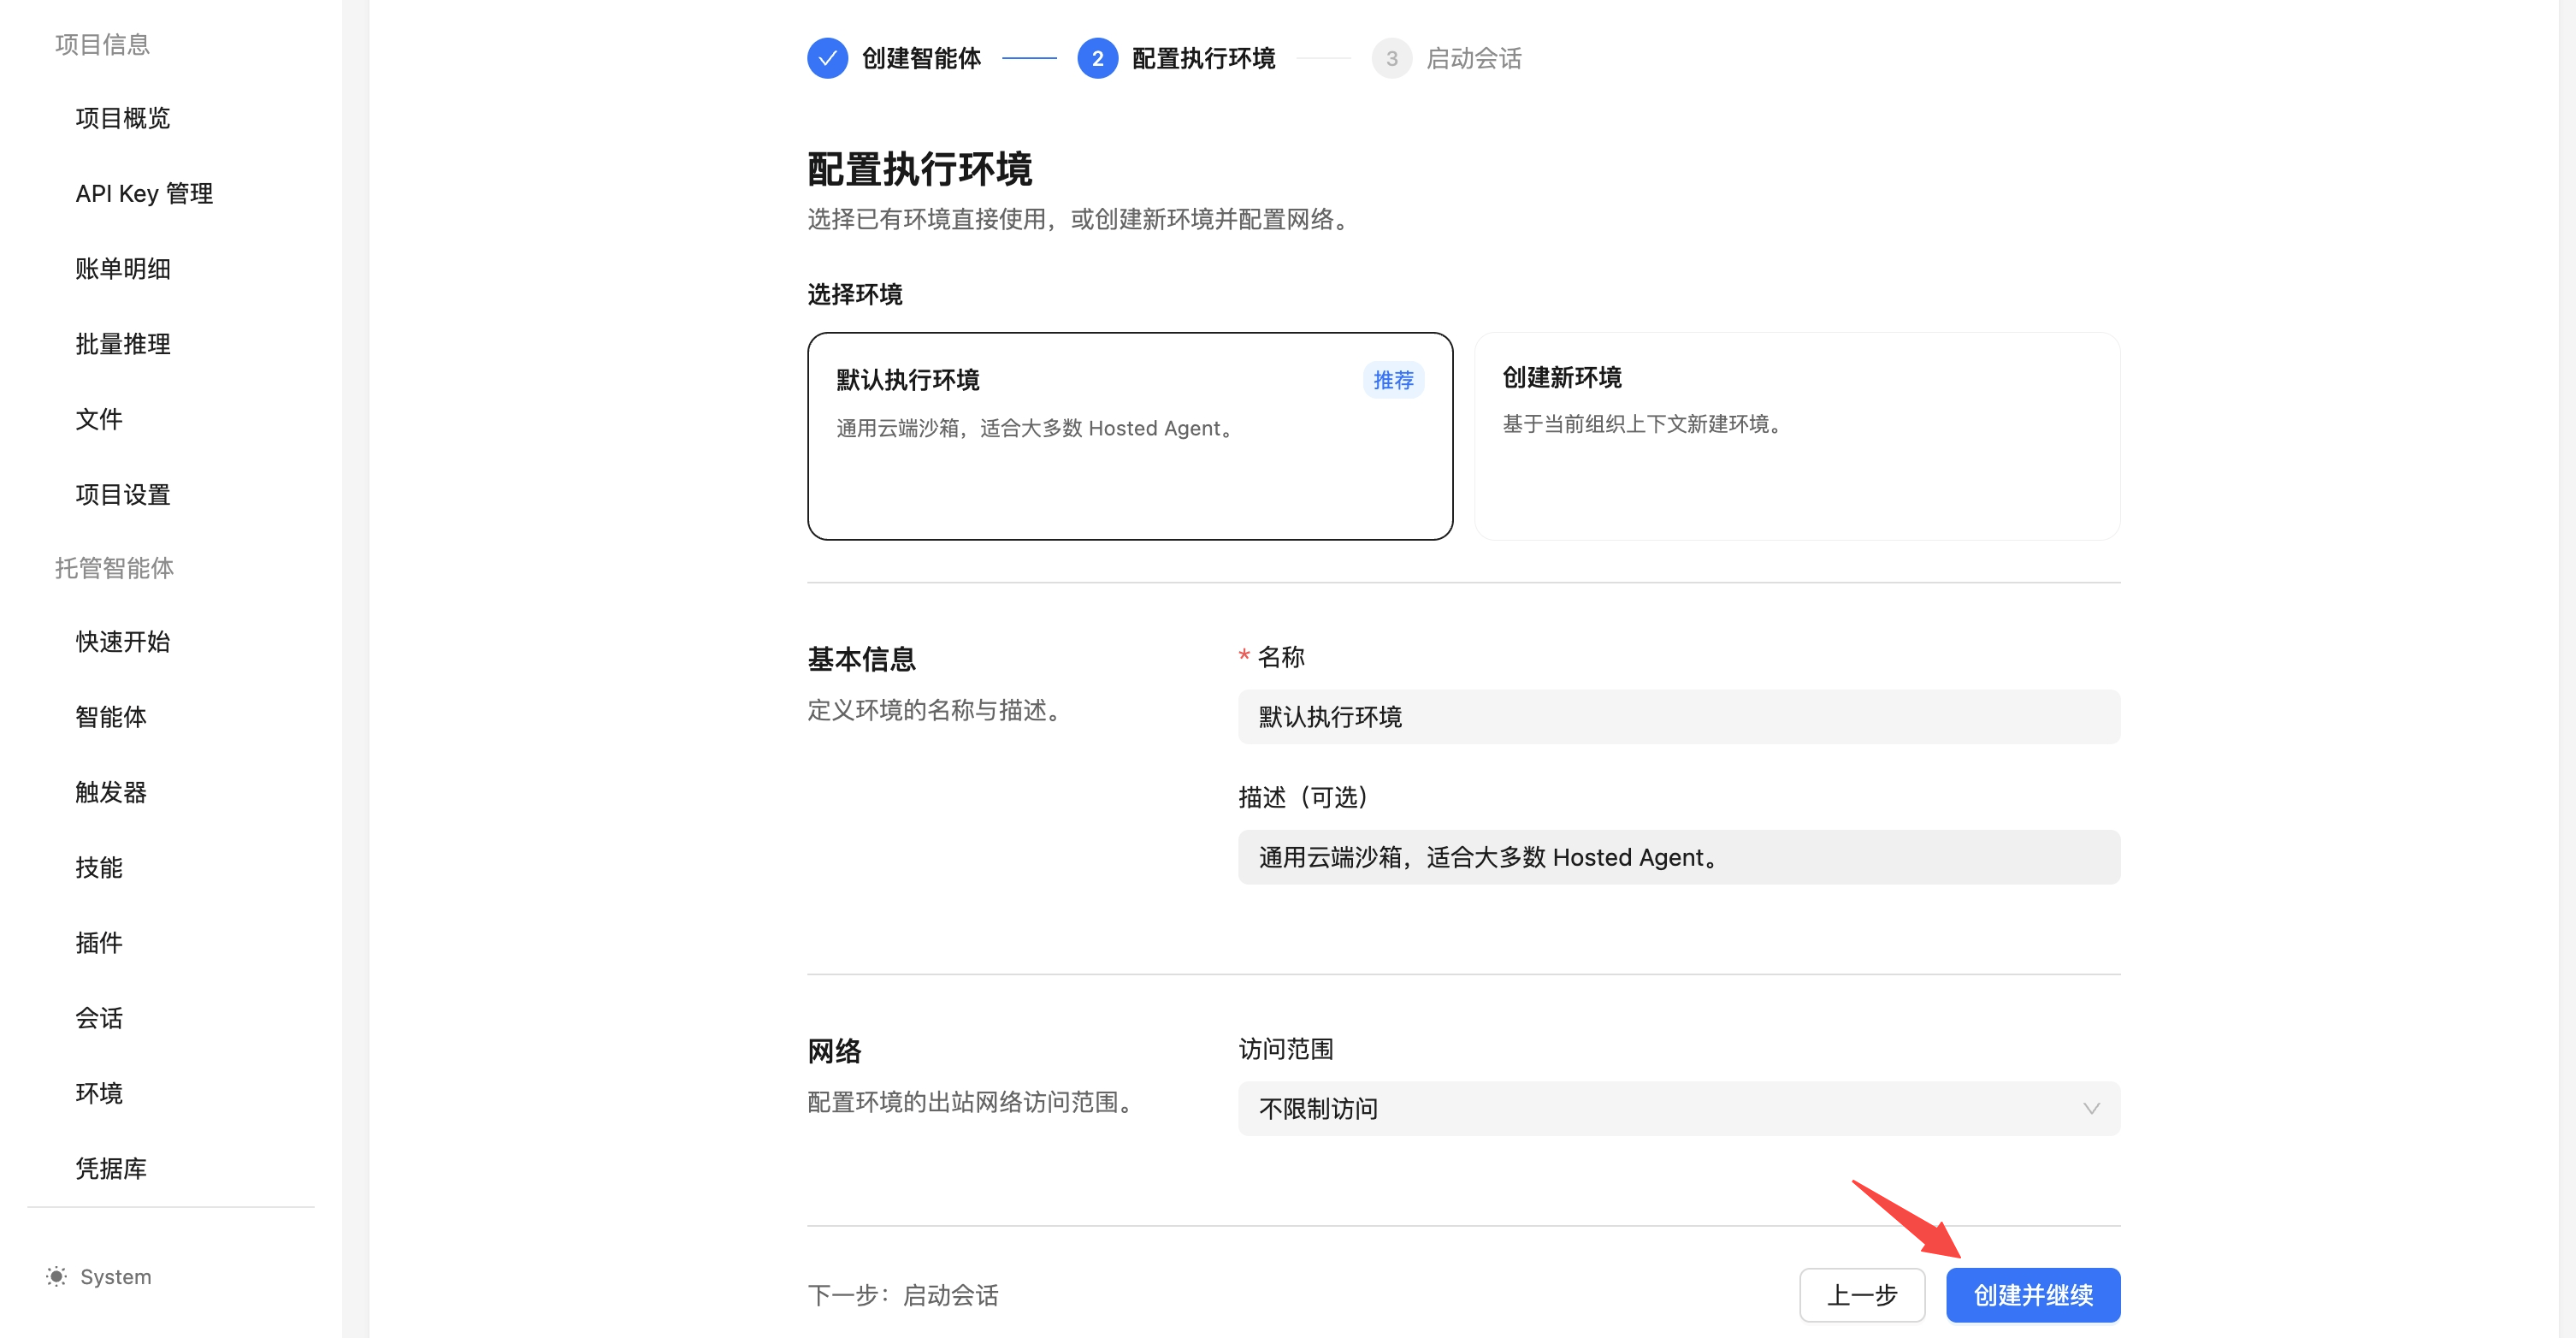Click the 项目信息 section header

102,44
